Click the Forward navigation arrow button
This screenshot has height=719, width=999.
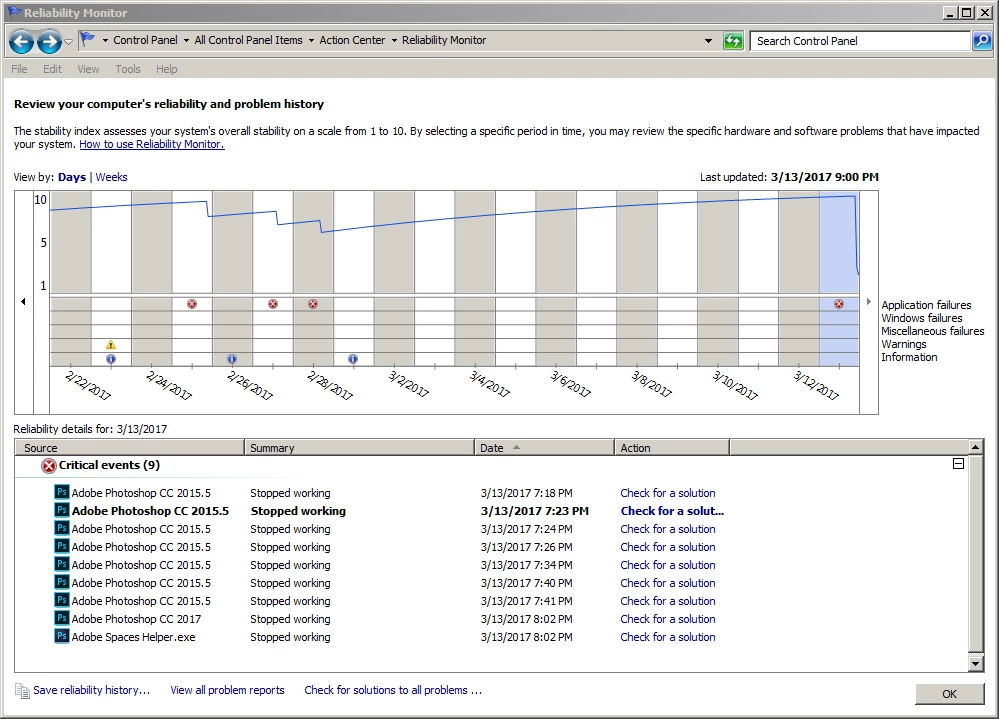pos(49,42)
